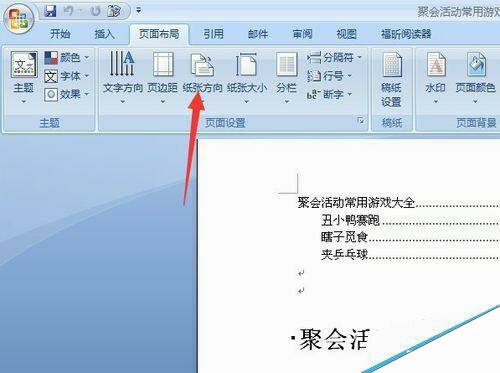
Task: Open the 分隔符 breaks dropdown
Action: (334, 58)
